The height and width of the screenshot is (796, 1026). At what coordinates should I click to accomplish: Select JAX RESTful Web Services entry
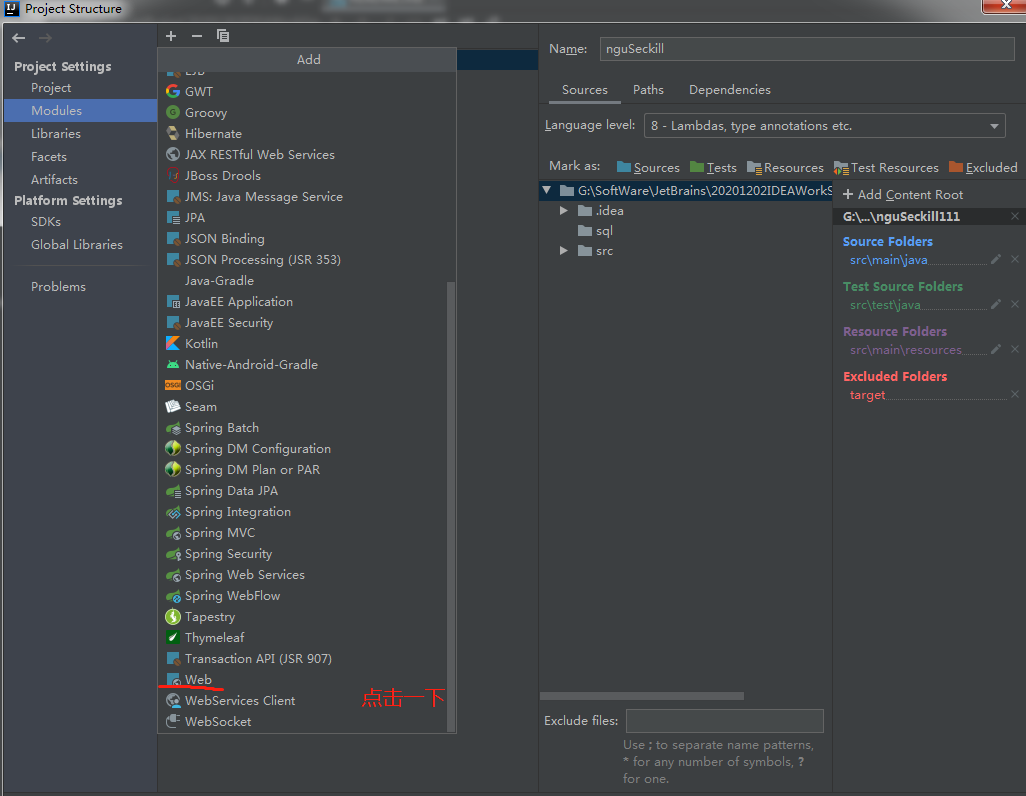pos(307,154)
